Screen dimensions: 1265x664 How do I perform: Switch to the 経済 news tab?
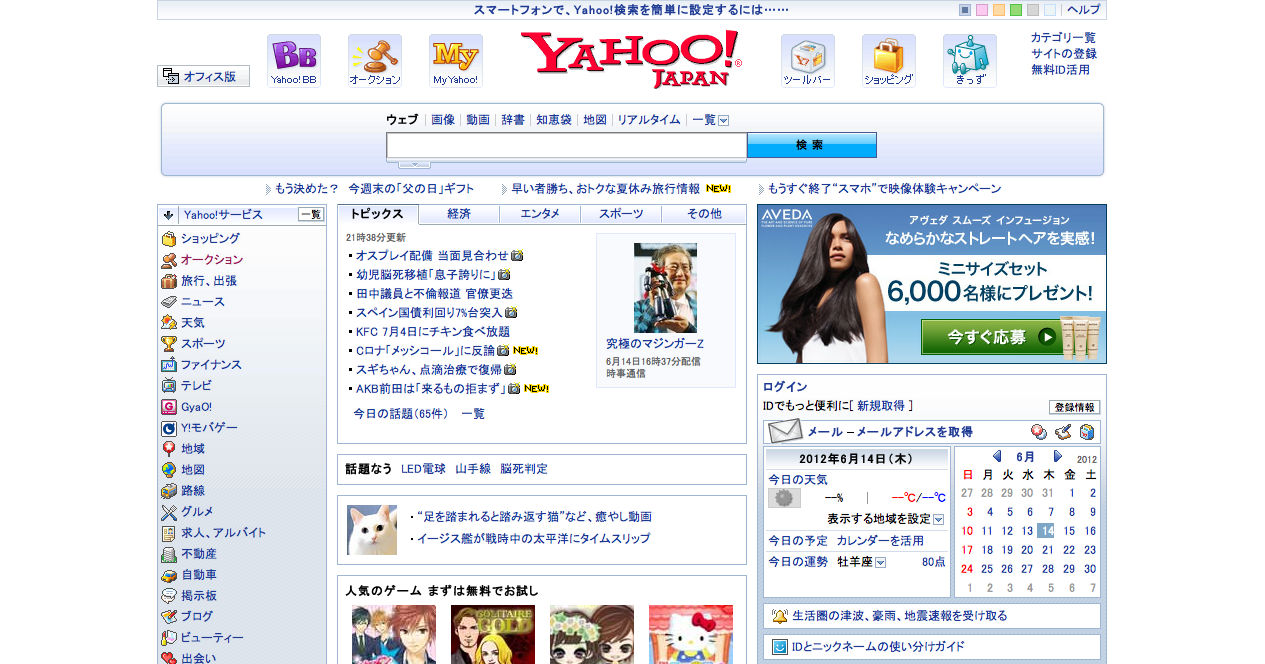coord(460,213)
